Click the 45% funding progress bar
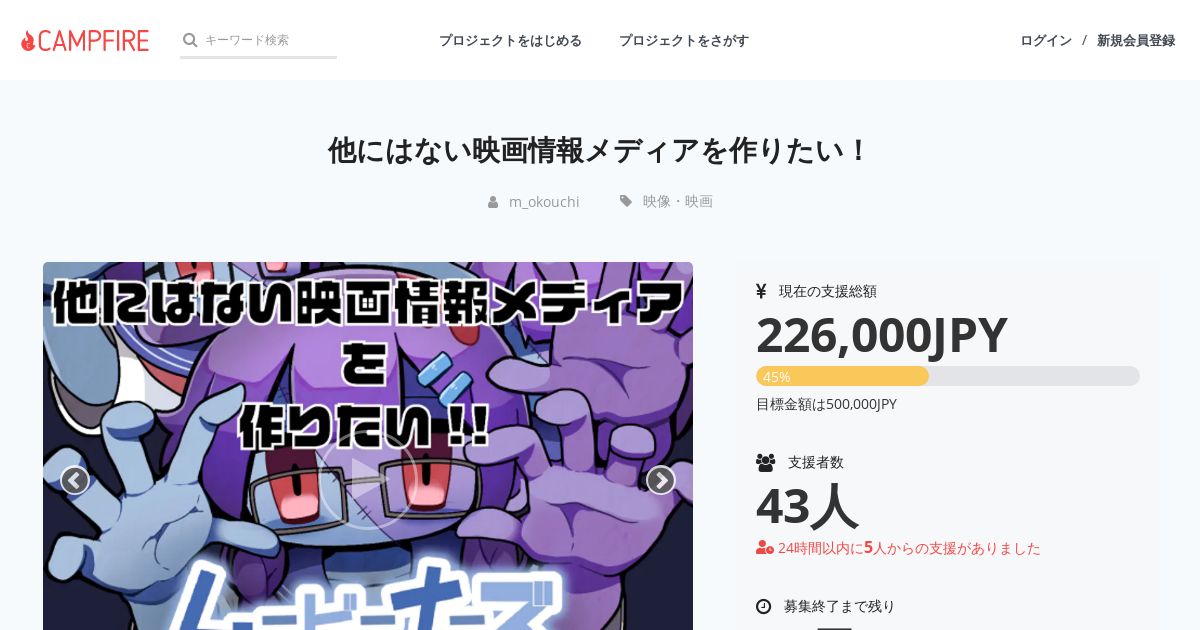1200x630 pixels. (x=948, y=376)
